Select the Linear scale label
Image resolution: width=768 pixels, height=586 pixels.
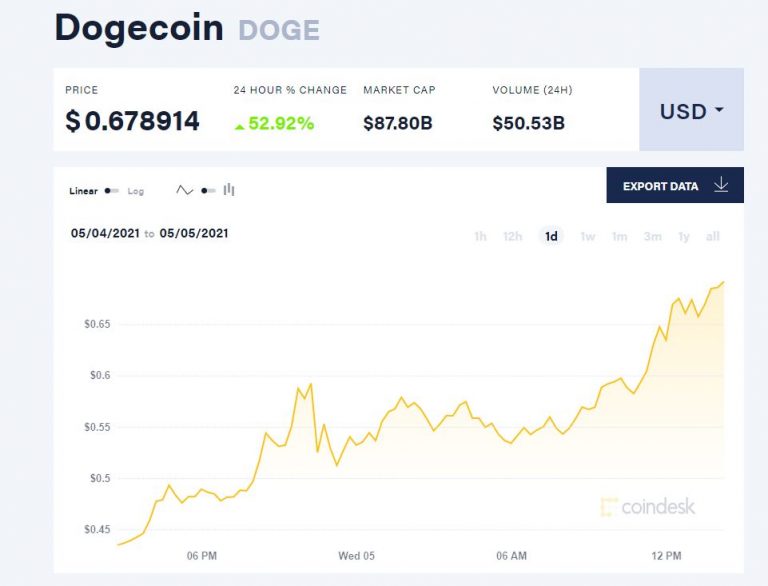tap(84, 191)
